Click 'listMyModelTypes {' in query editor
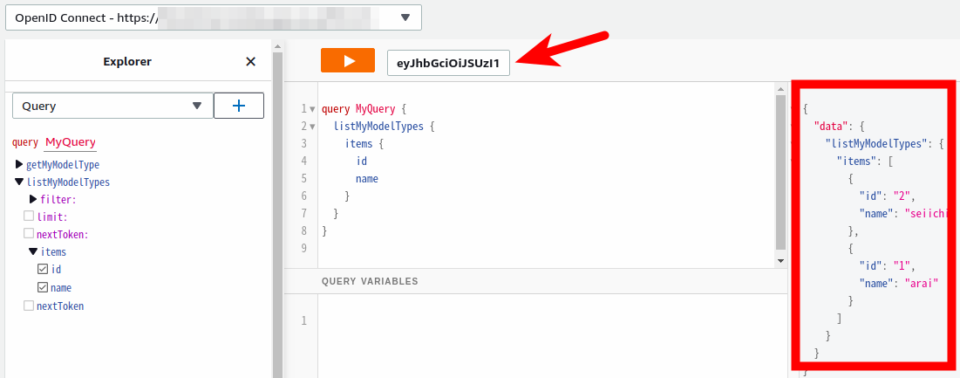 [x=384, y=127]
